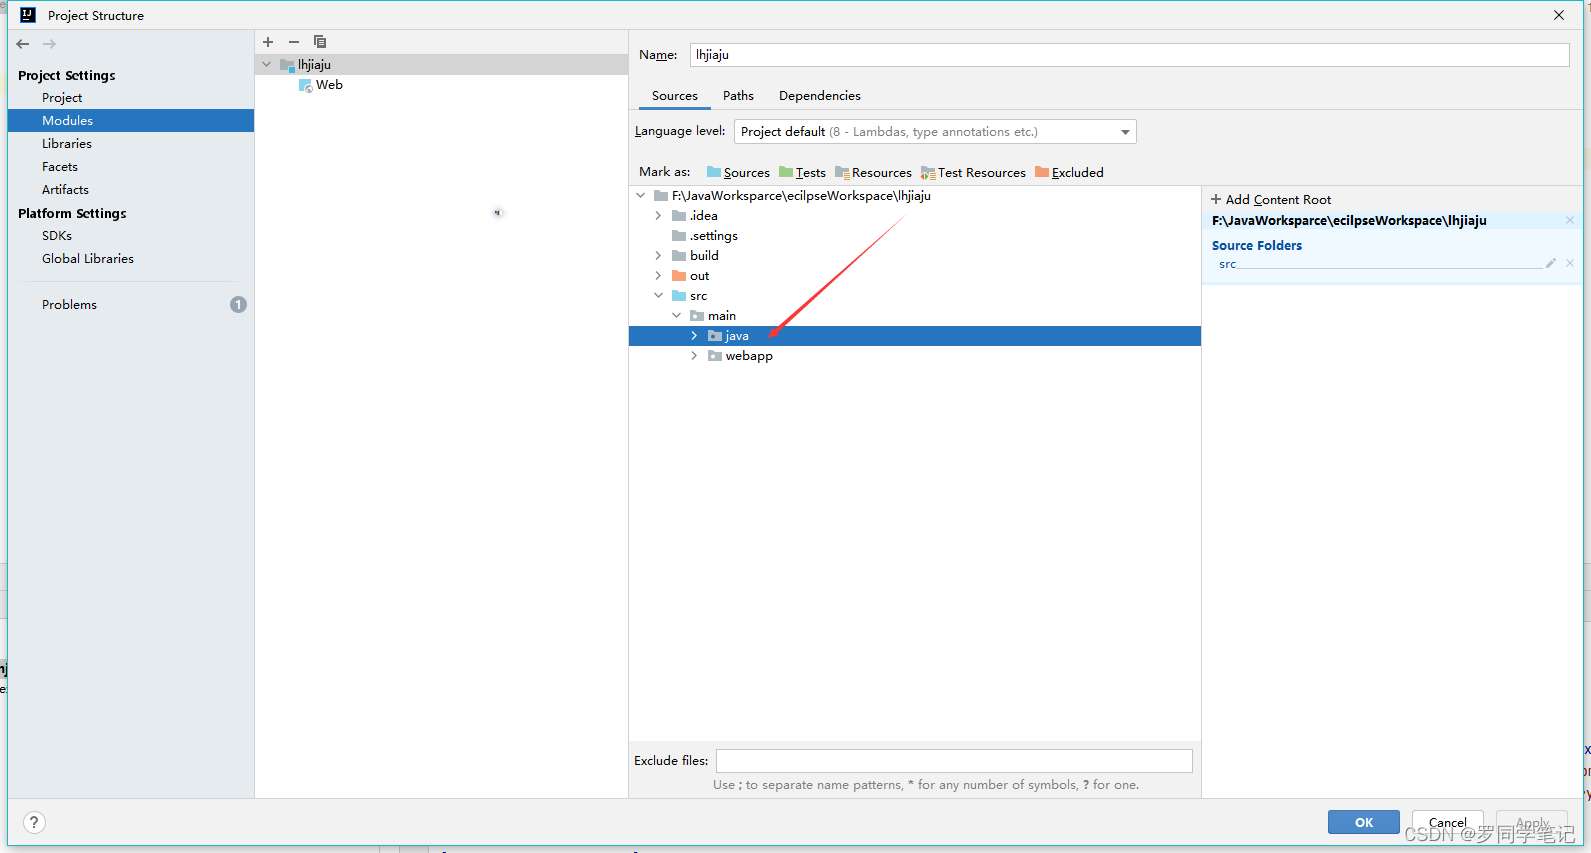Select the Web facet icon
The height and width of the screenshot is (853, 1591).
(306, 85)
